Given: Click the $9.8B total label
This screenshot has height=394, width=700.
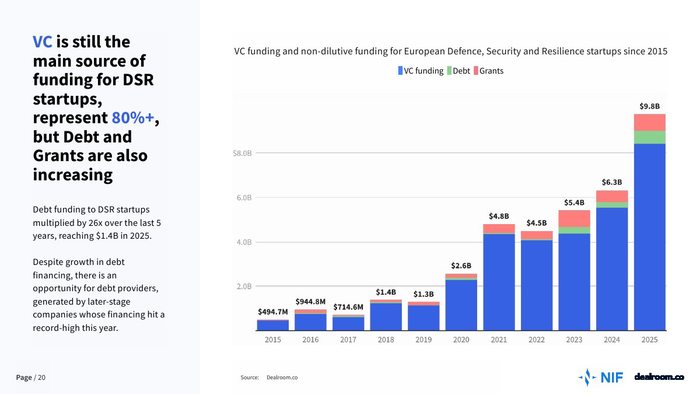Looking at the screenshot, I should 650,106.
